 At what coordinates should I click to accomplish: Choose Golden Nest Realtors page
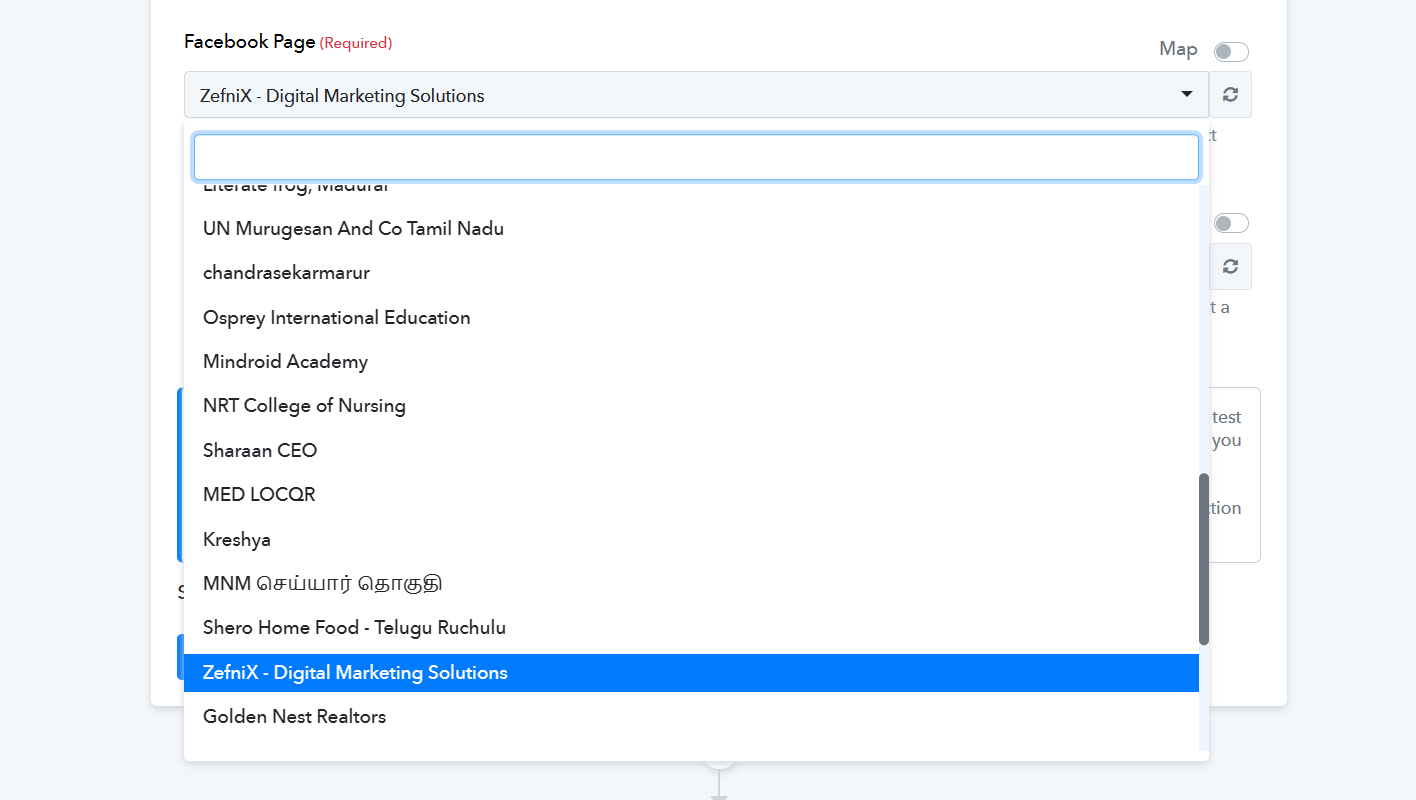click(691, 717)
